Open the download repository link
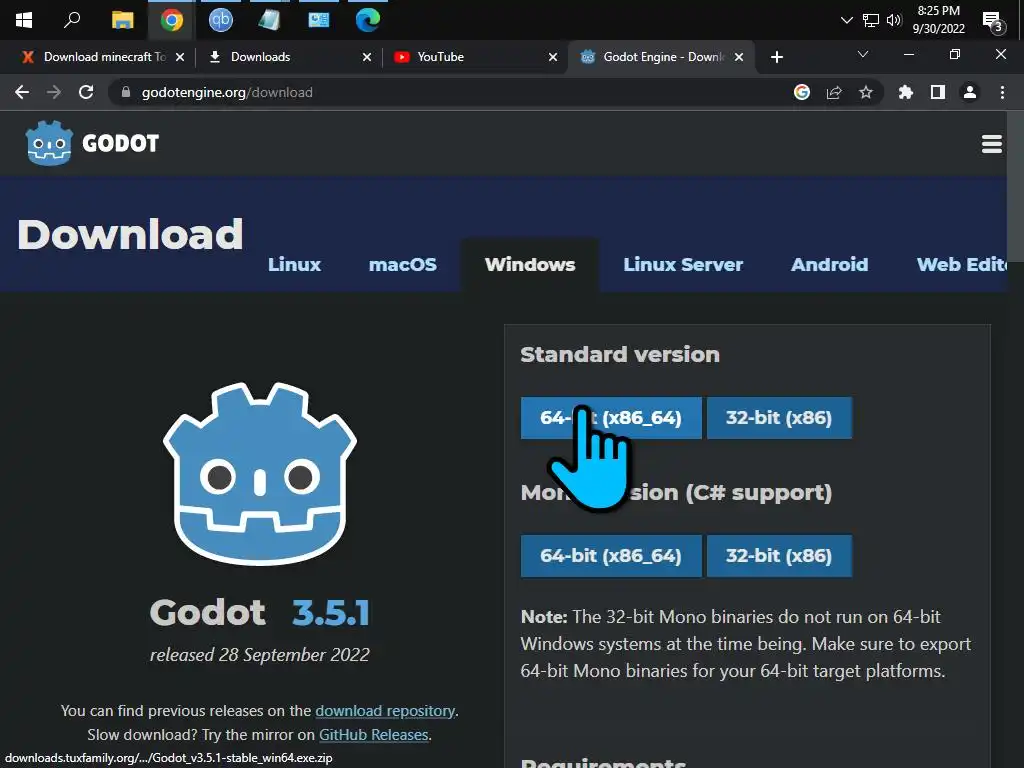This screenshot has height=768, width=1024. (x=385, y=711)
